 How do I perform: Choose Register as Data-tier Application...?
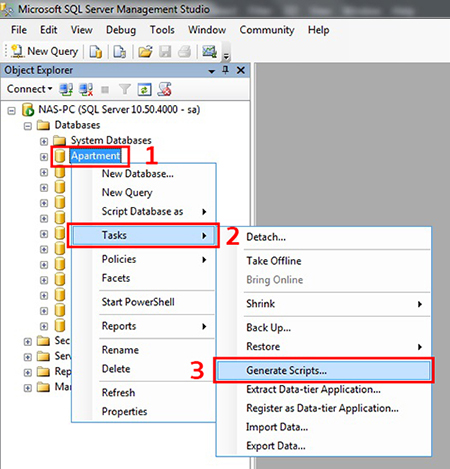pos(324,408)
